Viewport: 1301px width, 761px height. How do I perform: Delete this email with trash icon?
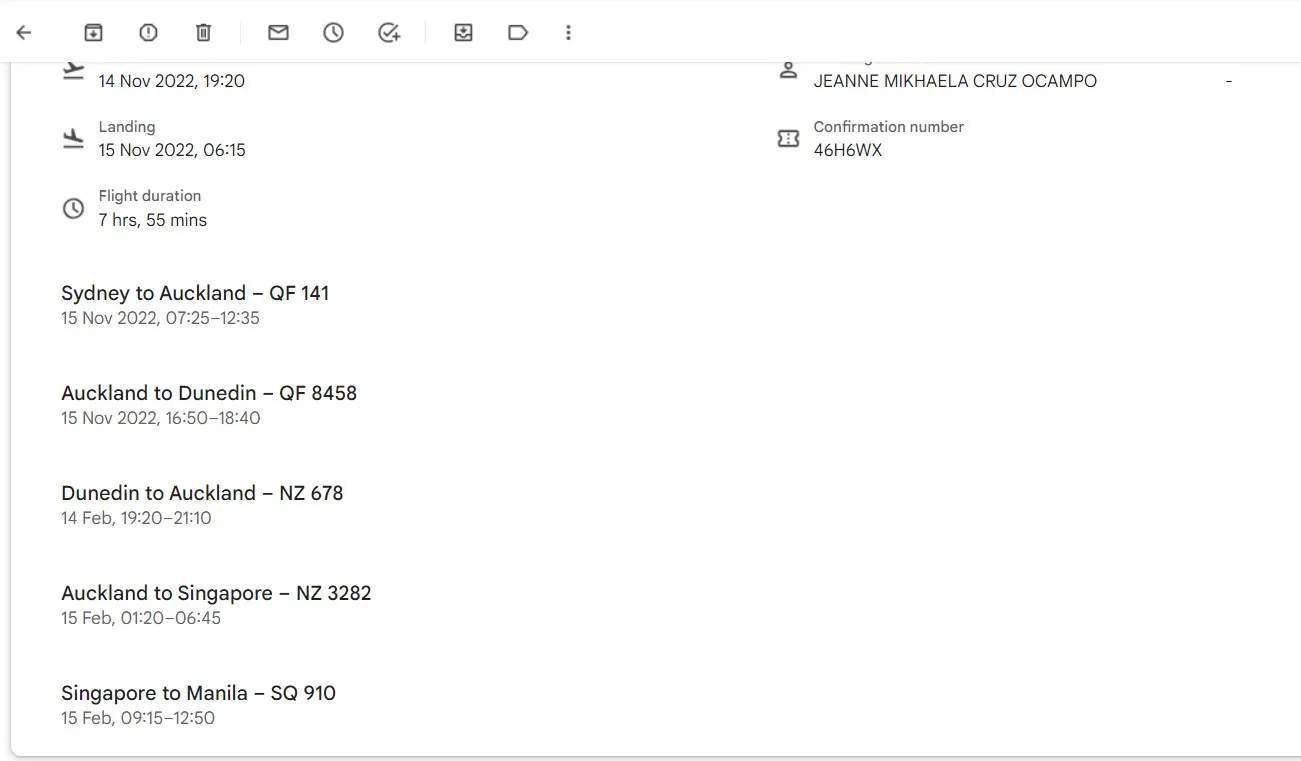pos(203,33)
